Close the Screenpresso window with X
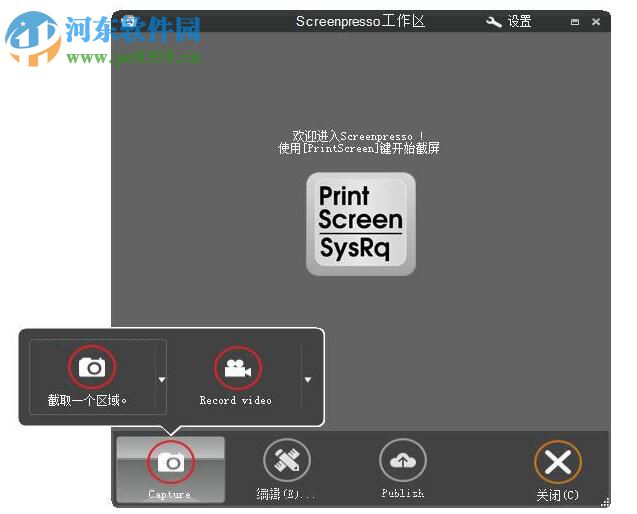 596,22
